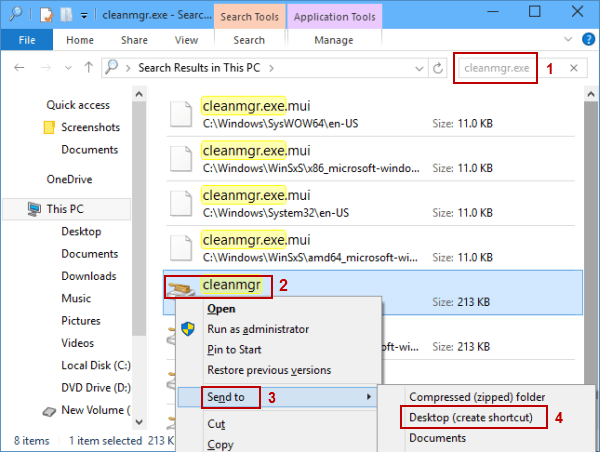Go forward with the Forward arrow

(x=46, y=68)
